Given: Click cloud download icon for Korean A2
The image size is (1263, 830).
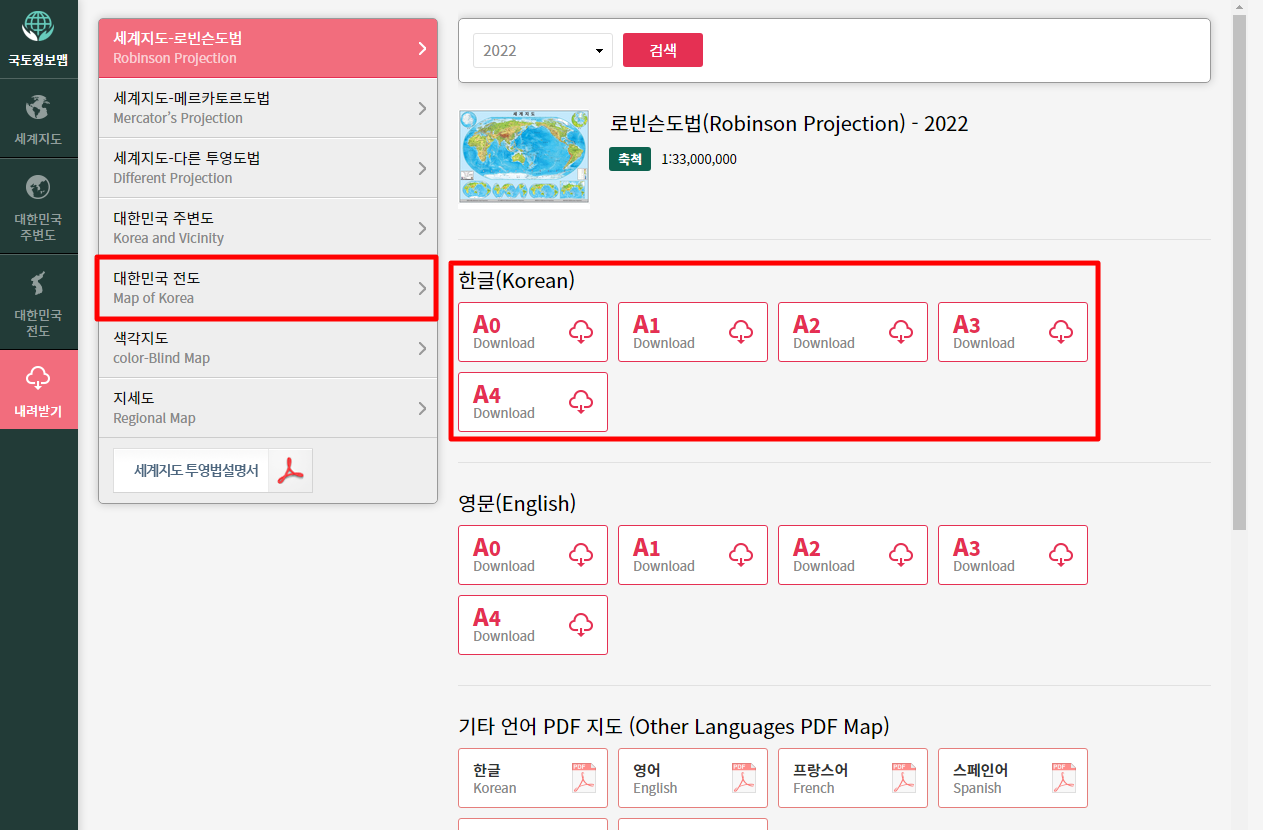Looking at the screenshot, I should tap(901, 332).
